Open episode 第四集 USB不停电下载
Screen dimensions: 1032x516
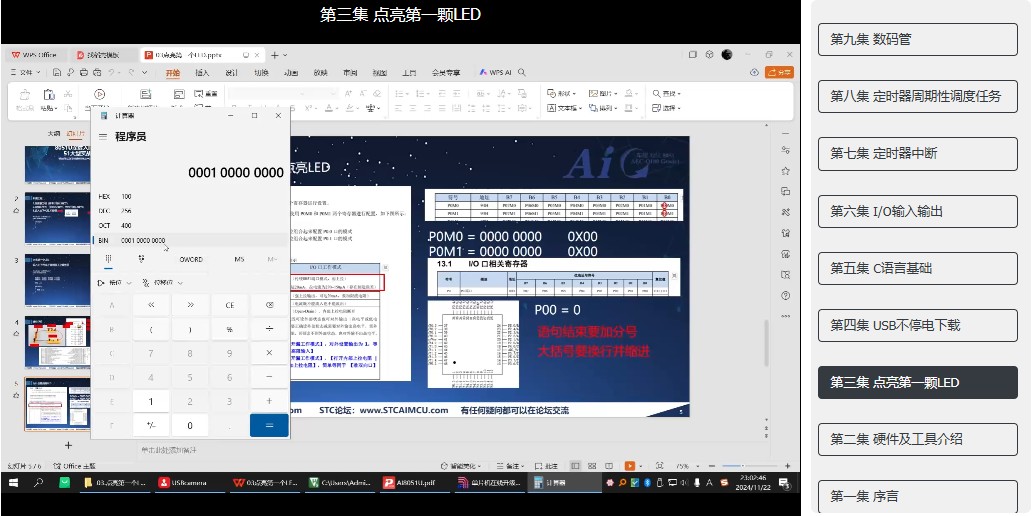917,325
